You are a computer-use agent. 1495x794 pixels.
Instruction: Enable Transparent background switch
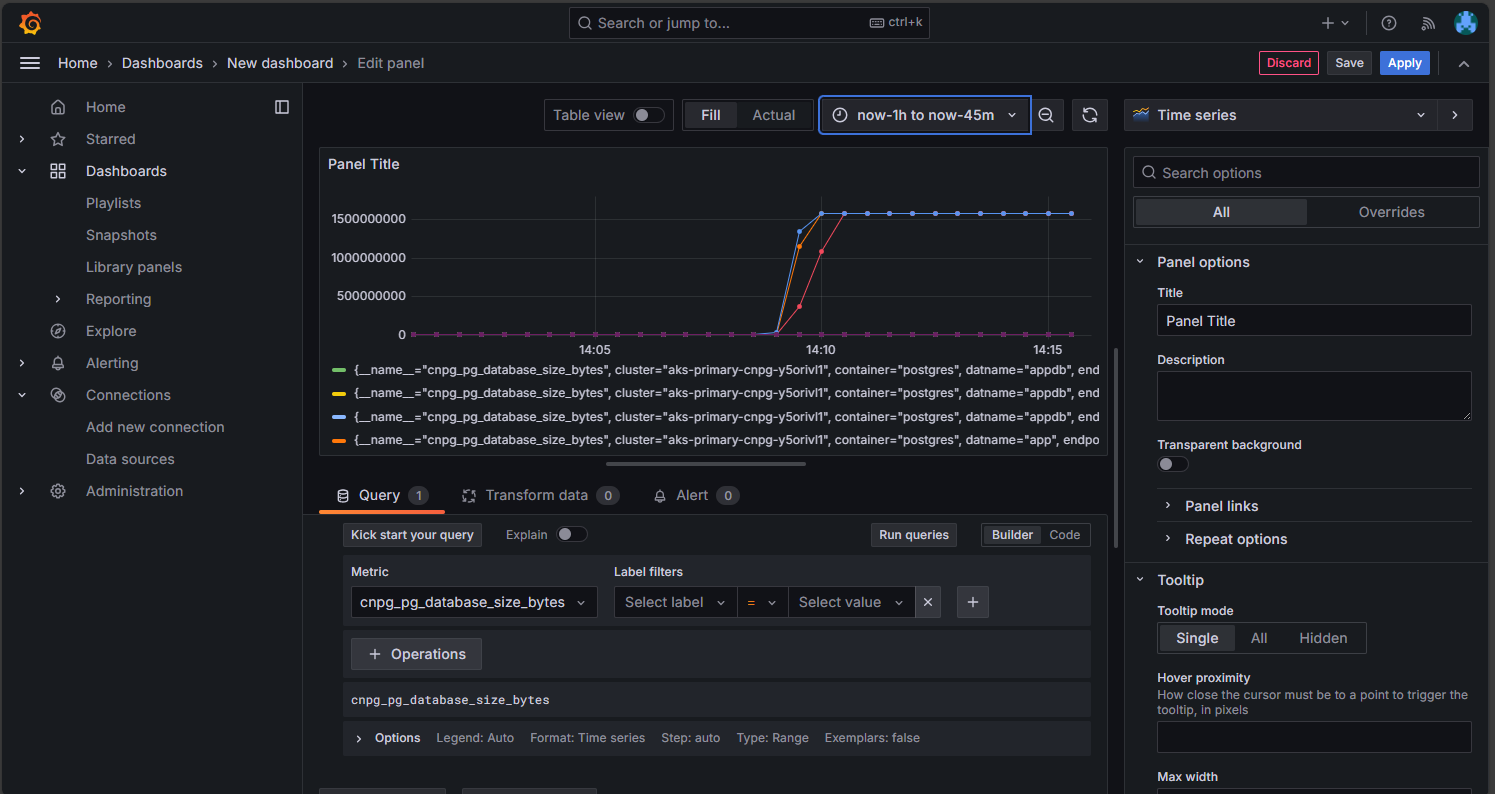pos(1172,464)
